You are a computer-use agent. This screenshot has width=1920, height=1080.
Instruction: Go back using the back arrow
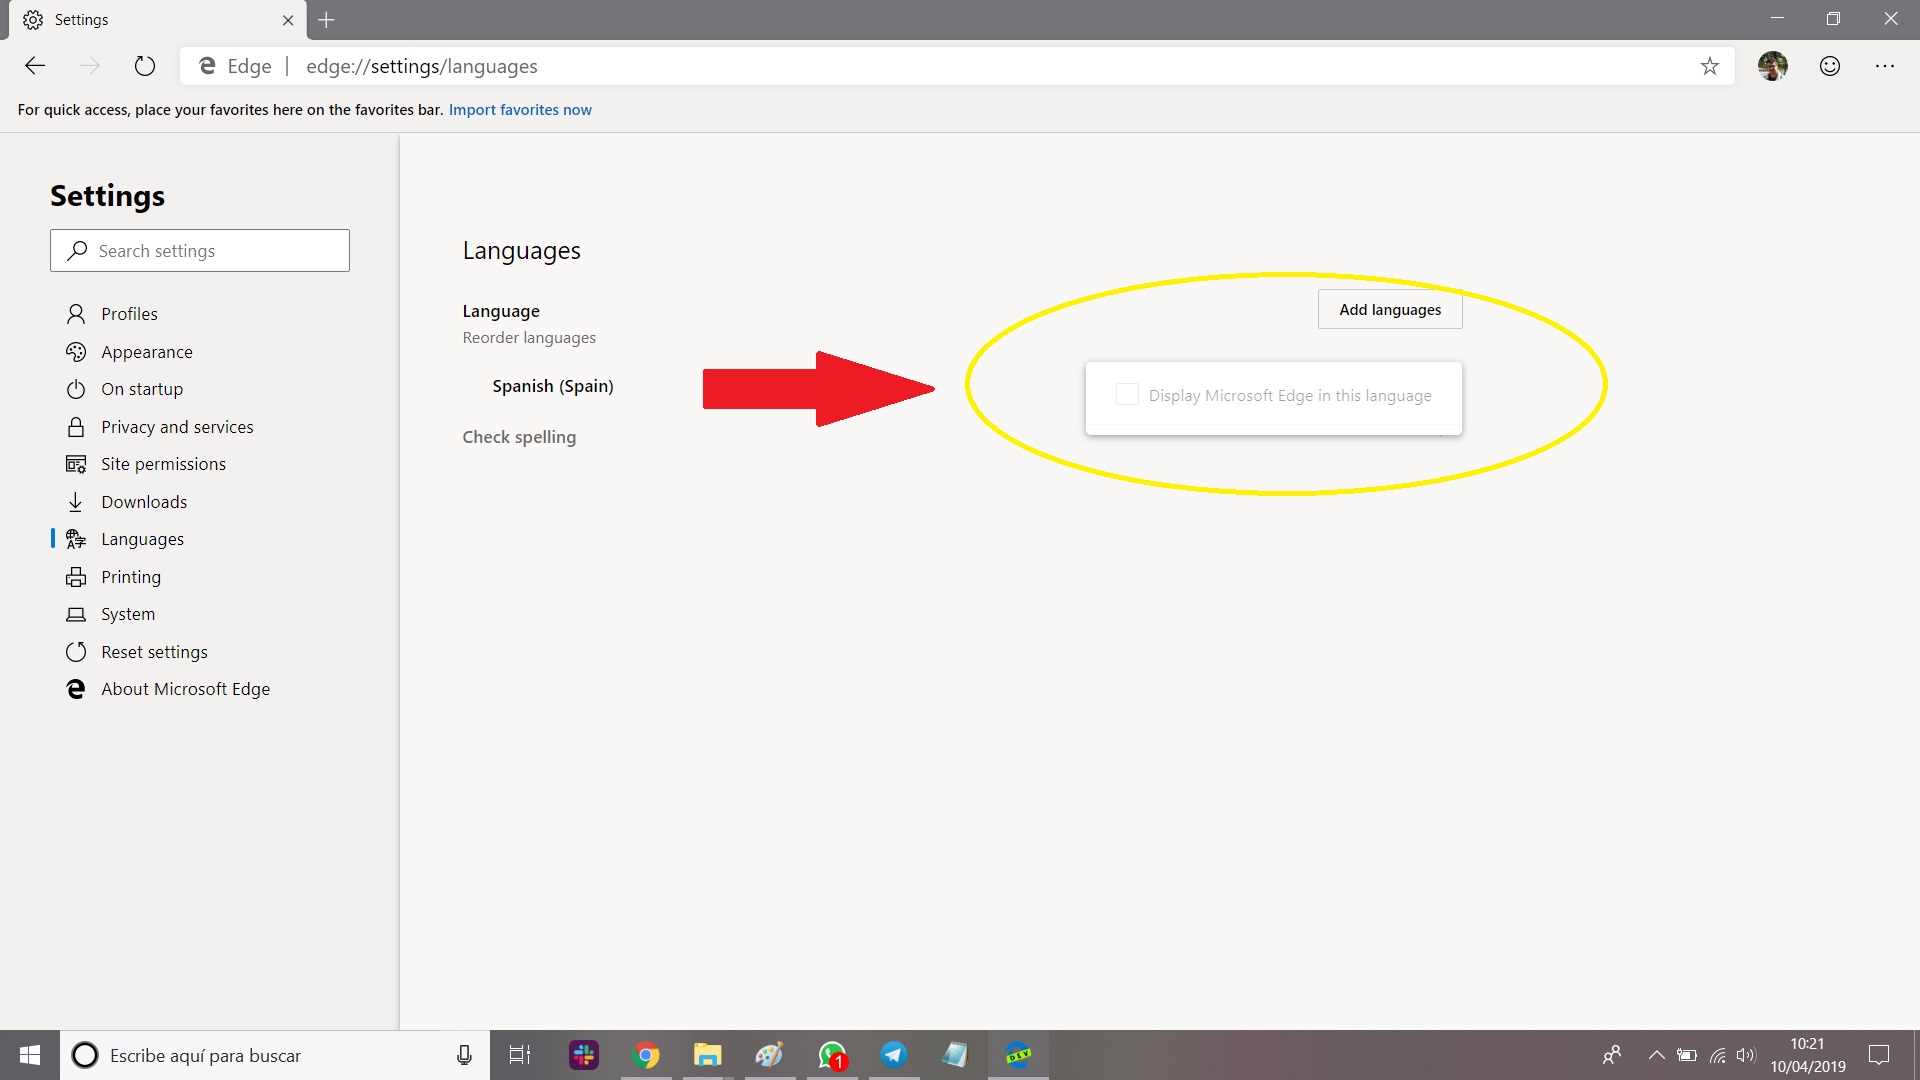click(x=35, y=66)
